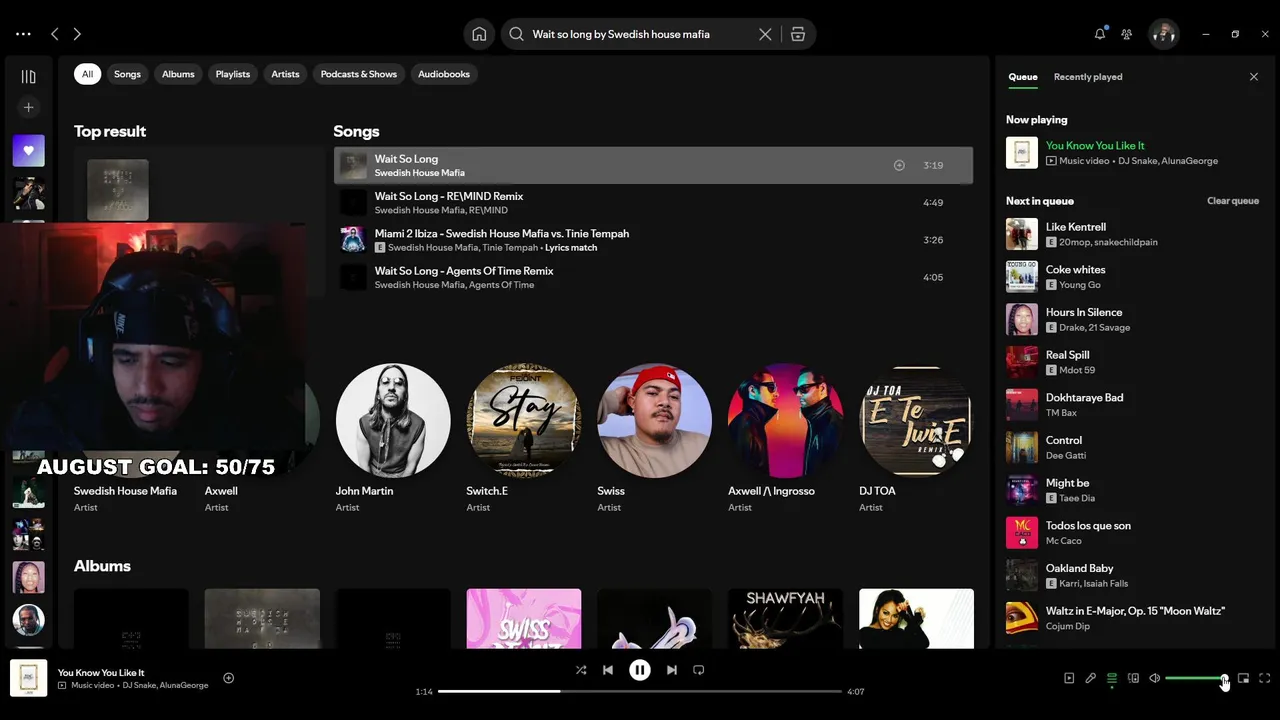Viewport: 1280px width, 720px height.
Task: Select the All filter chip
Action: pyautogui.click(x=87, y=74)
